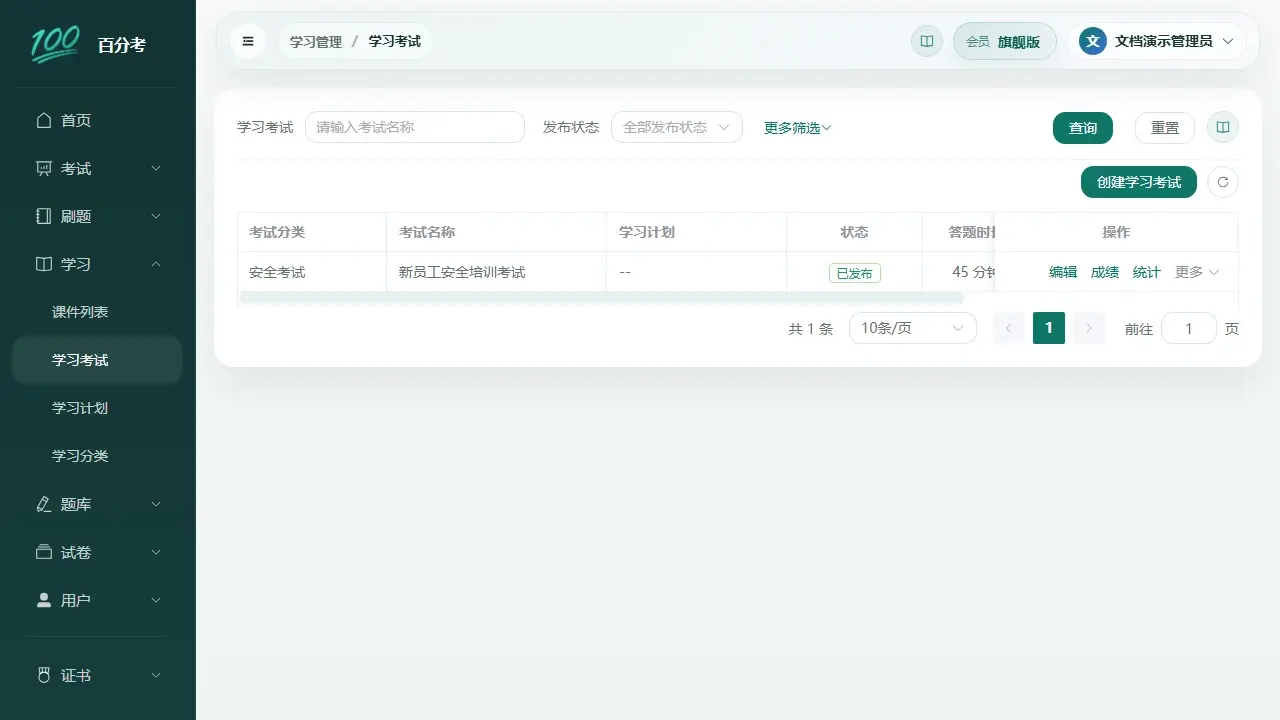
Task: Click the 状态 column header
Action: [x=854, y=232]
